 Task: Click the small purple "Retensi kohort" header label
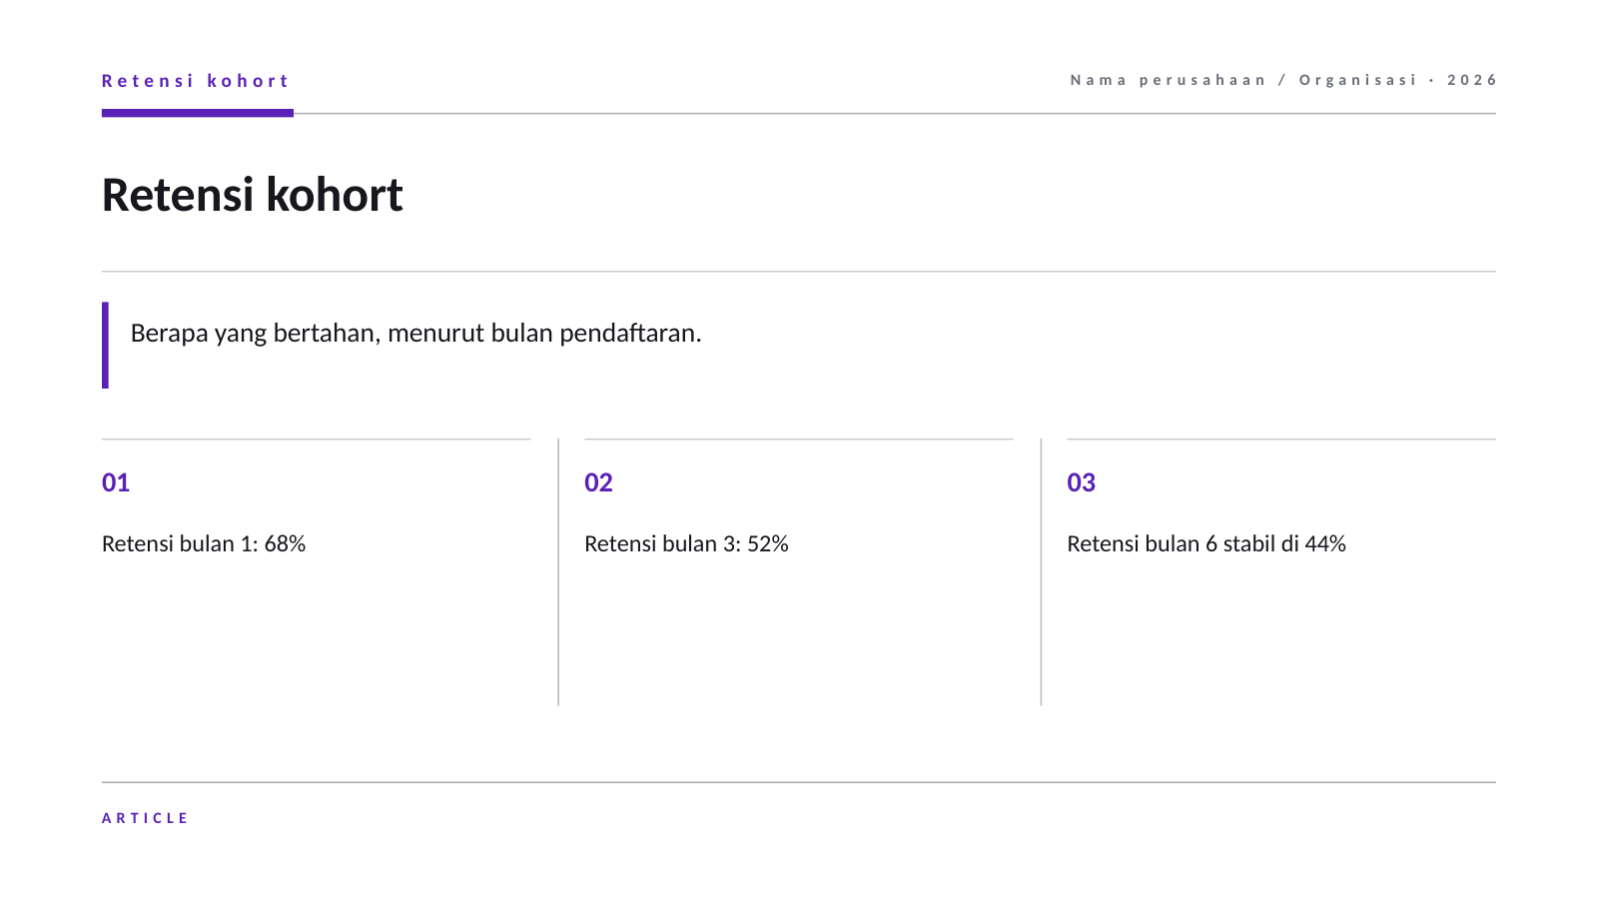pos(195,81)
